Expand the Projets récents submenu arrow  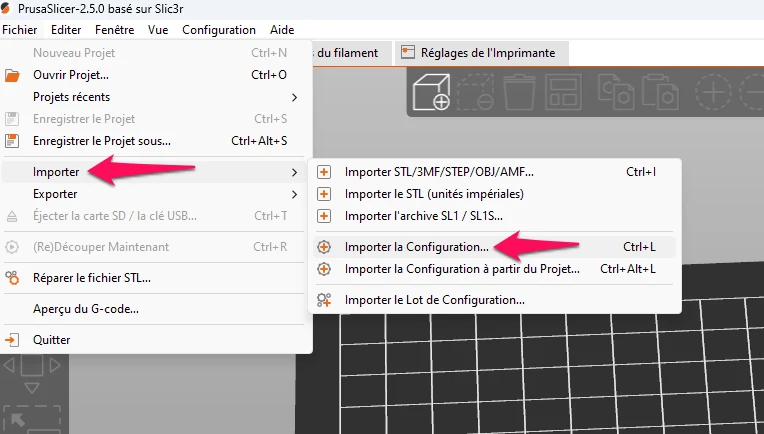coord(294,97)
